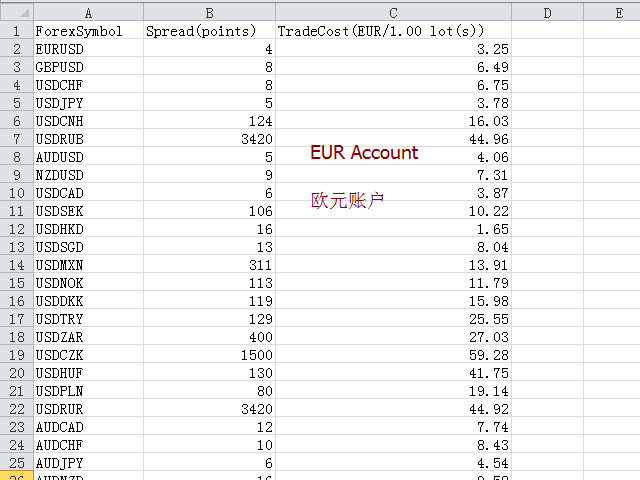Select the USDCNH cell
The width and height of the screenshot is (640, 480).
pyautogui.click(x=89, y=121)
